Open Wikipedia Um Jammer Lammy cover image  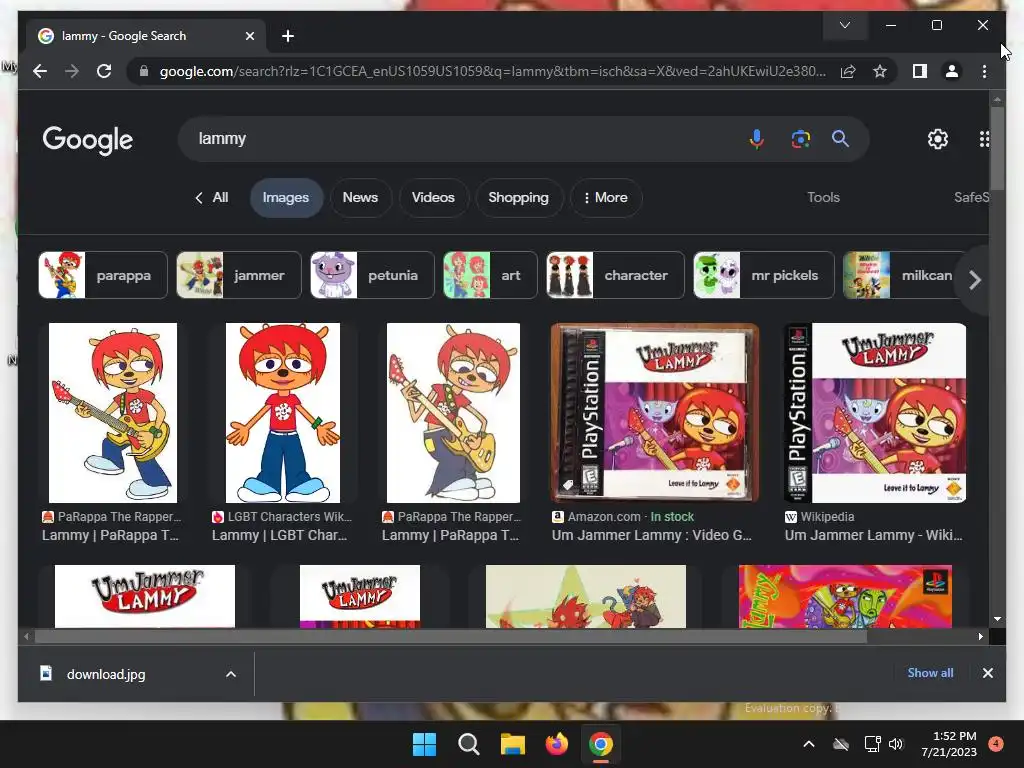pyautogui.click(x=875, y=413)
